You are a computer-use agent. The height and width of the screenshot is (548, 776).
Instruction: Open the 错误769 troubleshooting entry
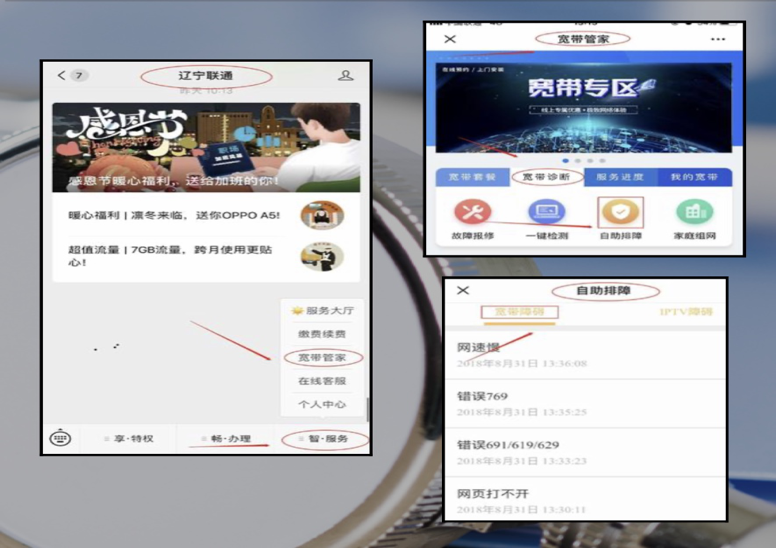coord(585,404)
